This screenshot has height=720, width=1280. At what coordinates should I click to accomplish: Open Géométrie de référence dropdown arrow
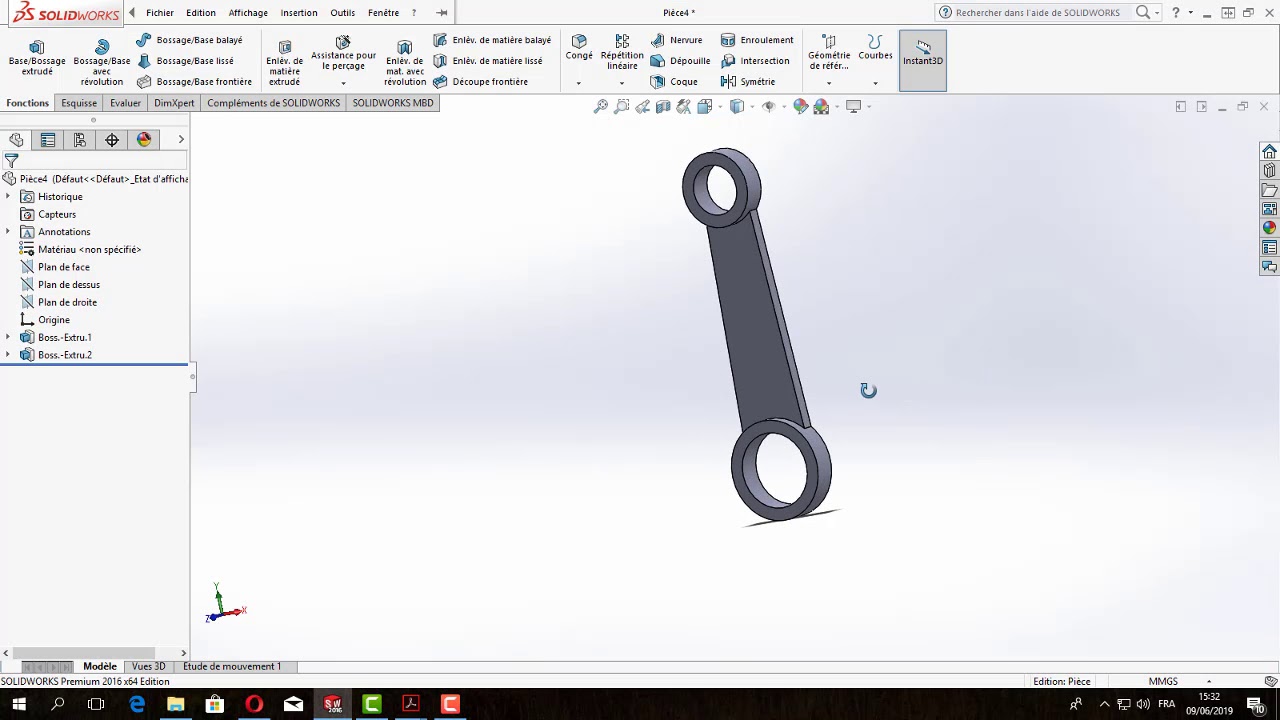point(829,83)
